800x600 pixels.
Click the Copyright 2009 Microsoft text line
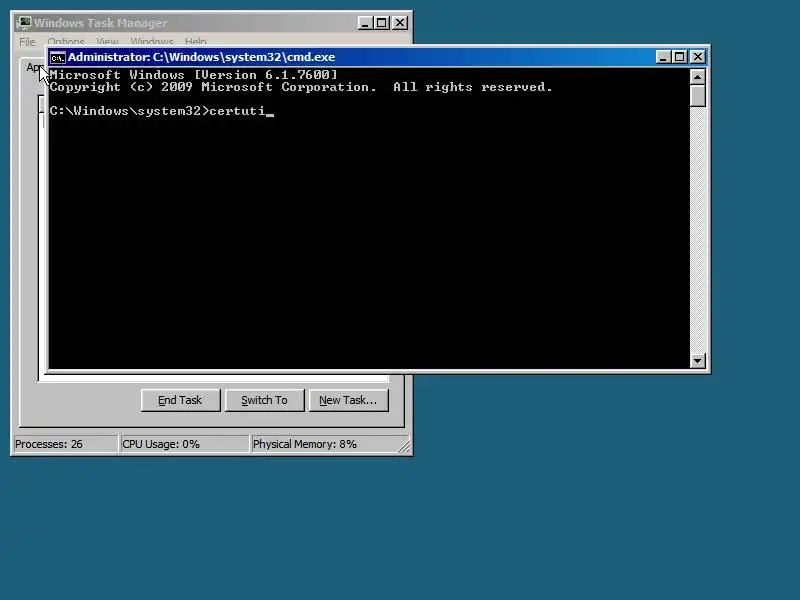click(x=301, y=87)
